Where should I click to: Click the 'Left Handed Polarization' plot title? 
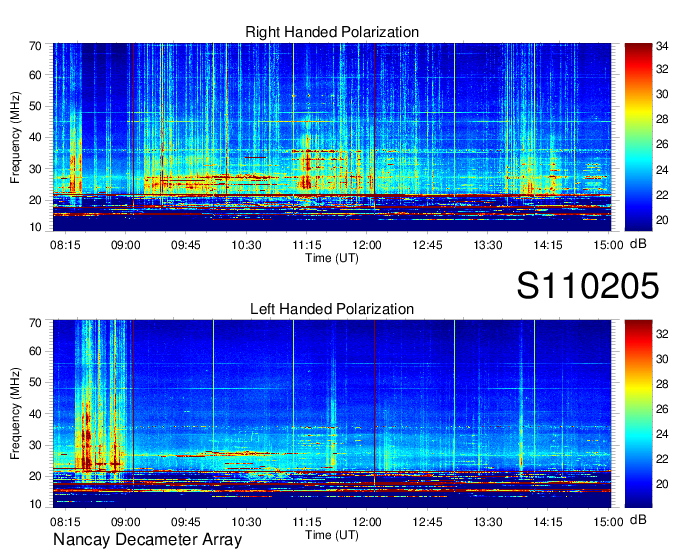click(x=332, y=309)
